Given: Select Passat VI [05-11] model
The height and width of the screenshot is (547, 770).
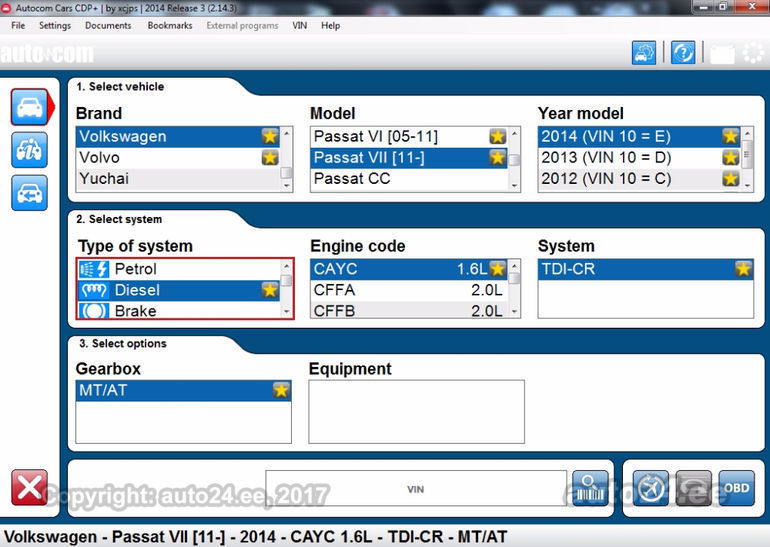Looking at the screenshot, I should (x=409, y=137).
